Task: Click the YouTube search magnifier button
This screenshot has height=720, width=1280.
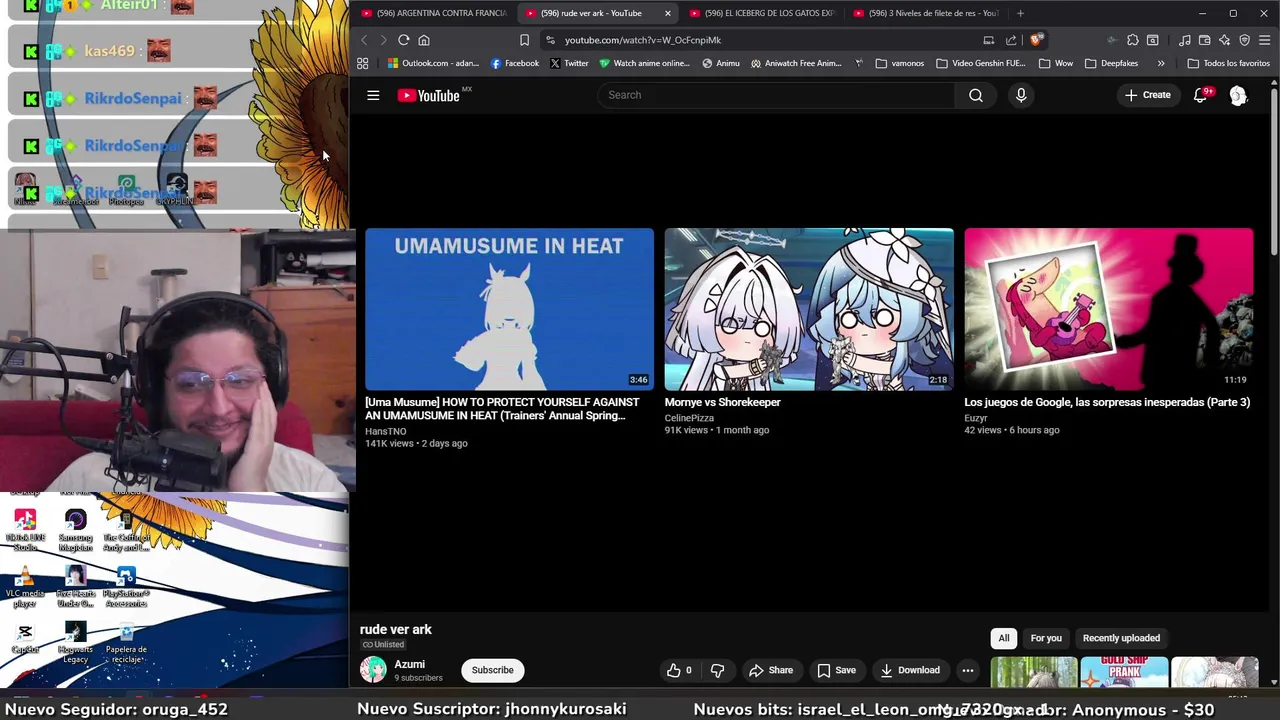Action: coord(976,95)
